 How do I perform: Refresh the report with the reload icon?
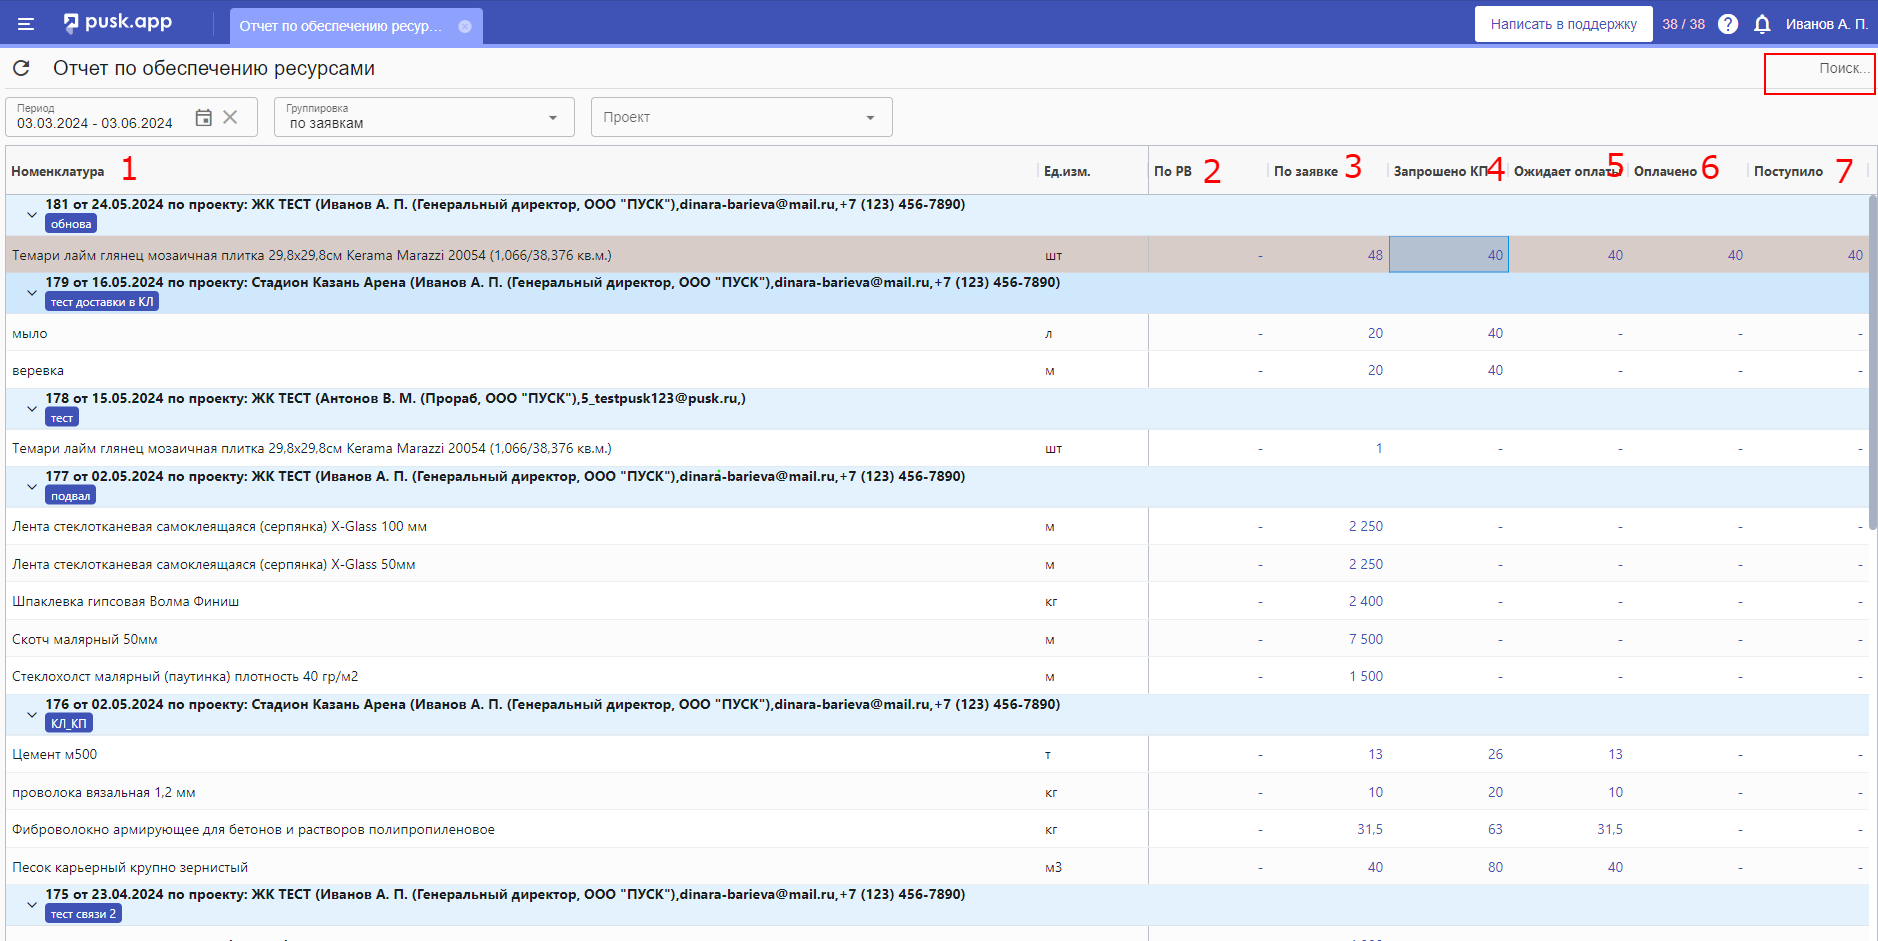[x=21, y=68]
